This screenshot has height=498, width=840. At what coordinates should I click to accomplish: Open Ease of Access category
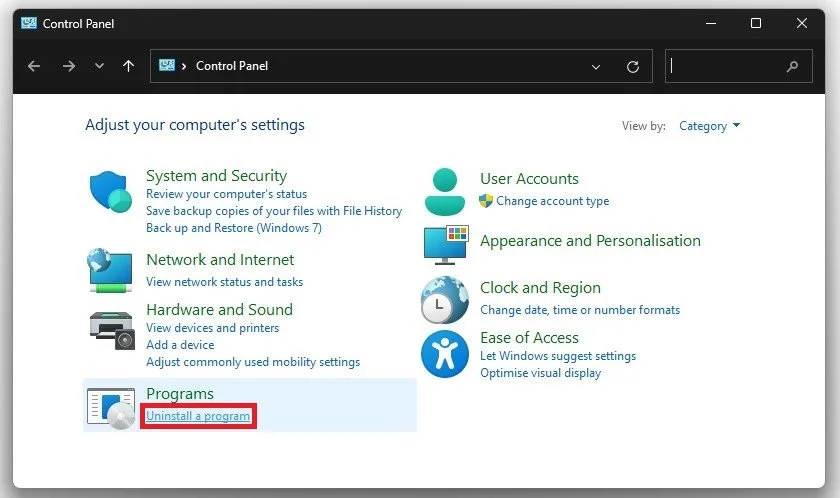[529, 338]
